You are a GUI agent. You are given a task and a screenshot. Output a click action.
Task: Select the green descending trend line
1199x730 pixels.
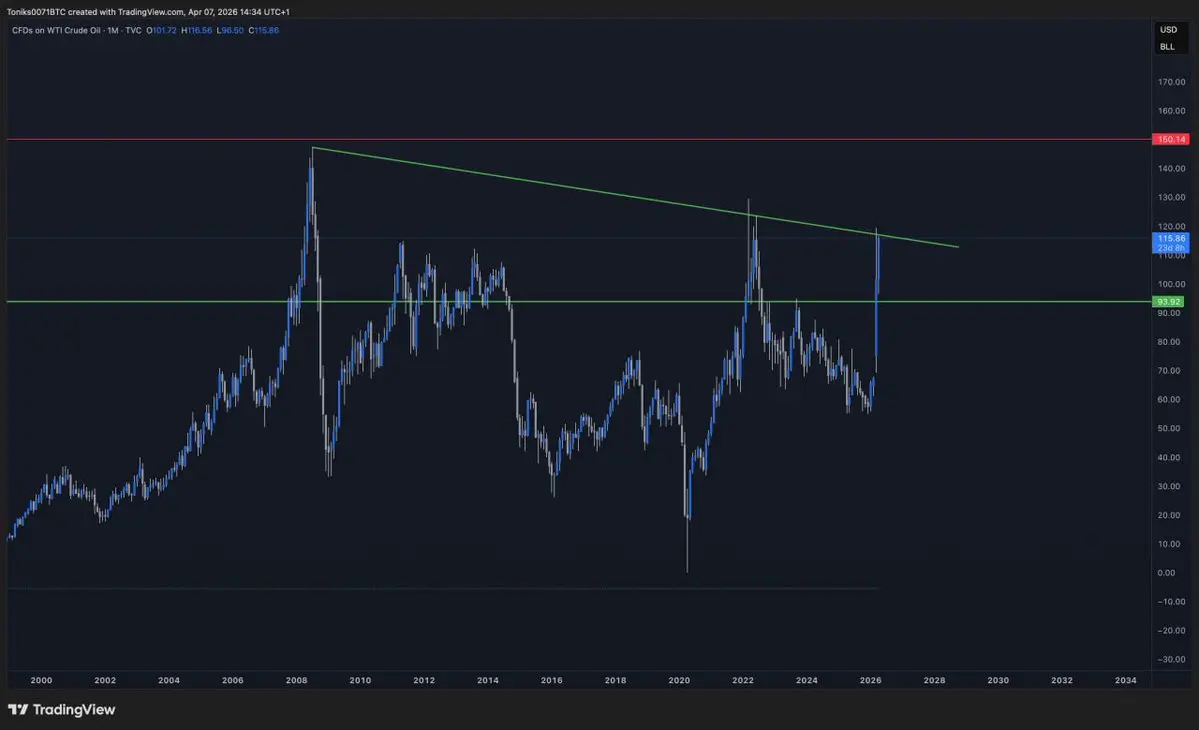pyautogui.click(x=635, y=197)
